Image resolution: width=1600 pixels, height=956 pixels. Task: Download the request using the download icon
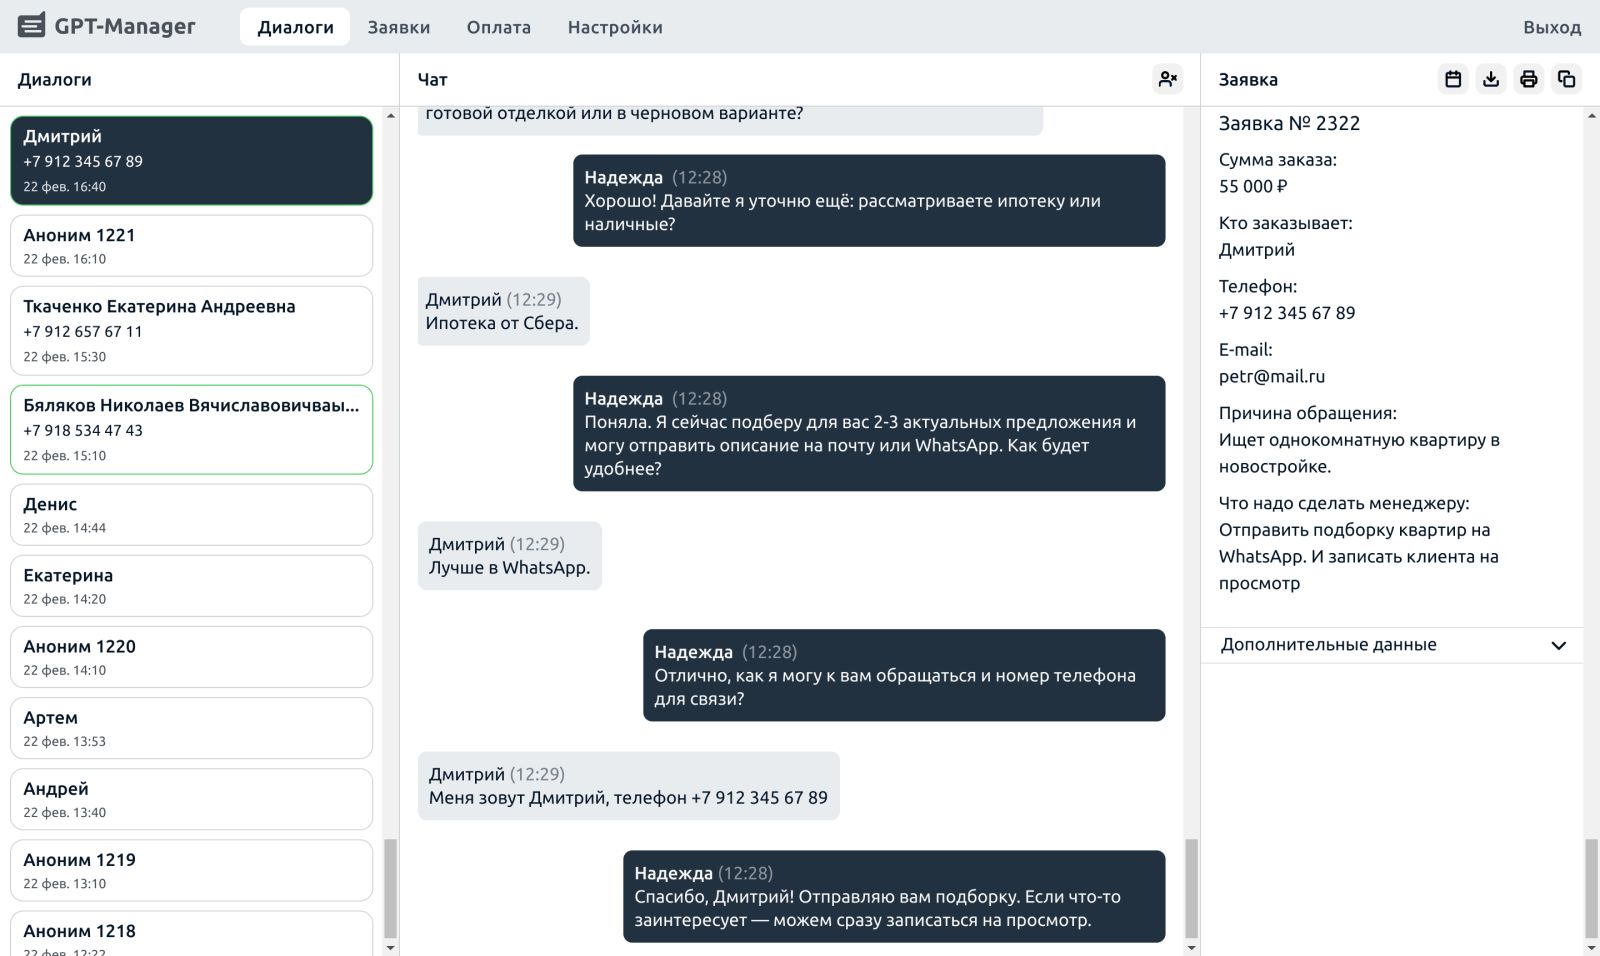[x=1491, y=79]
